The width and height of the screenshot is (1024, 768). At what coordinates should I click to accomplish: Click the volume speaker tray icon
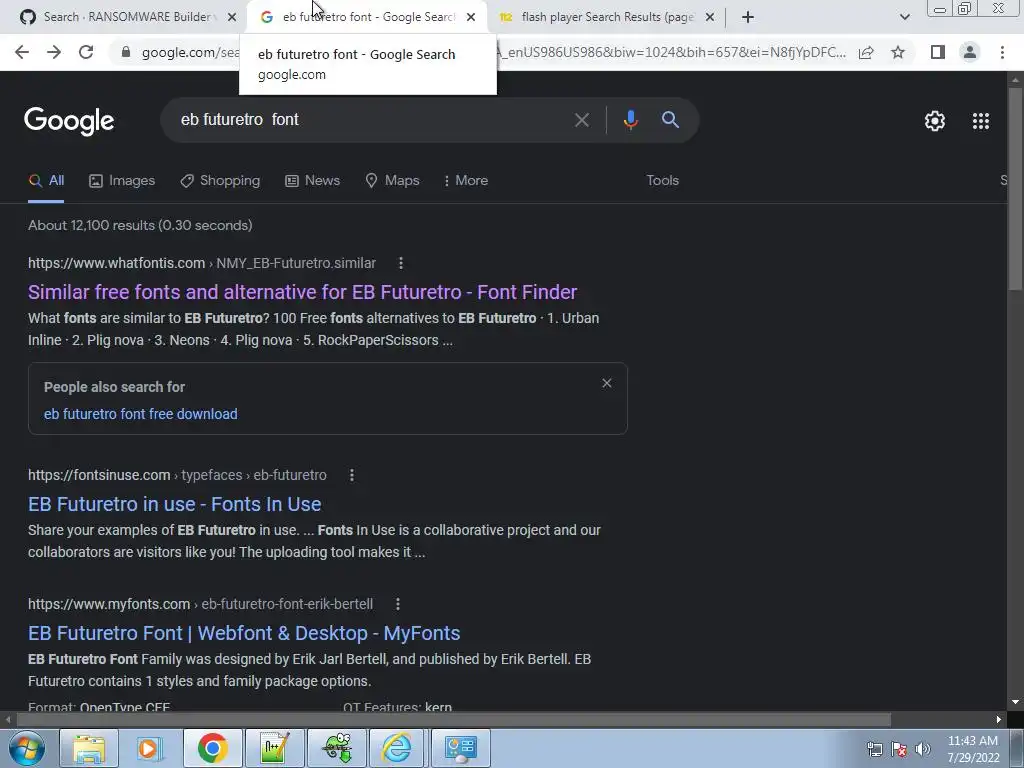pyautogui.click(x=923, y=749)
